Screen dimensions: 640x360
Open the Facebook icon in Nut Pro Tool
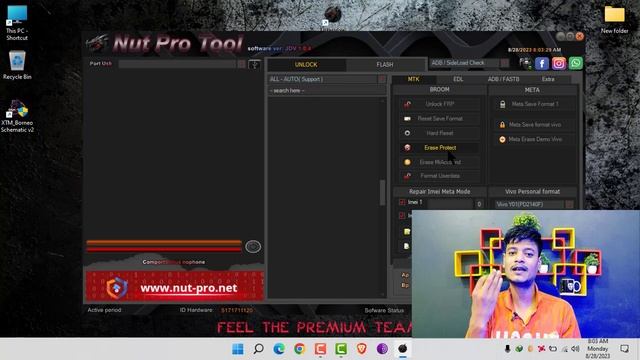point(542,63)
